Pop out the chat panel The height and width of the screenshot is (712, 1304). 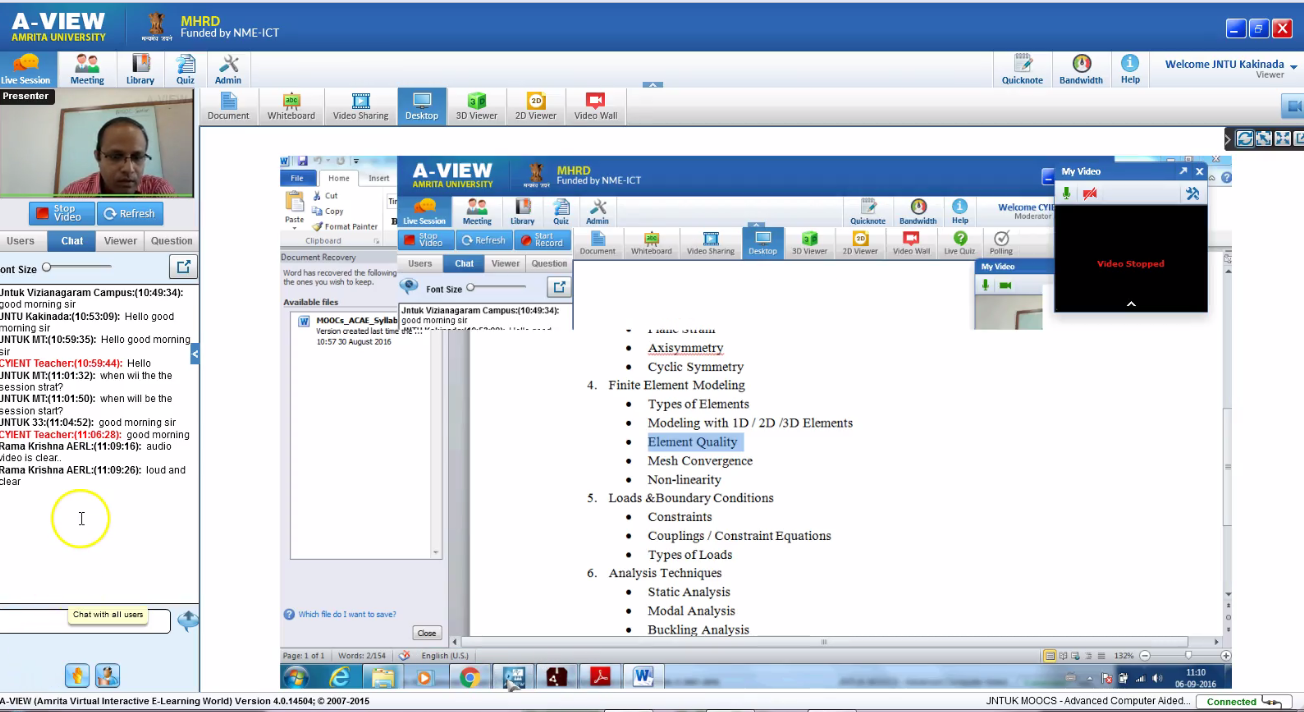183,267
